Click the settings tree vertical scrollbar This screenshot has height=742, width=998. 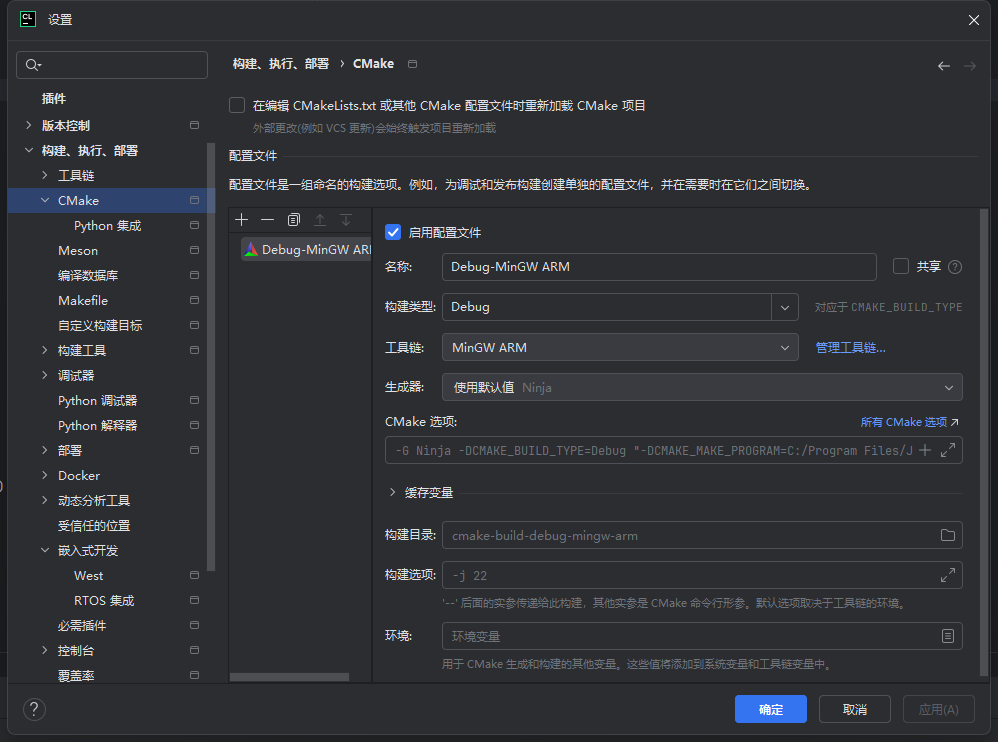[x=211, y=356]
